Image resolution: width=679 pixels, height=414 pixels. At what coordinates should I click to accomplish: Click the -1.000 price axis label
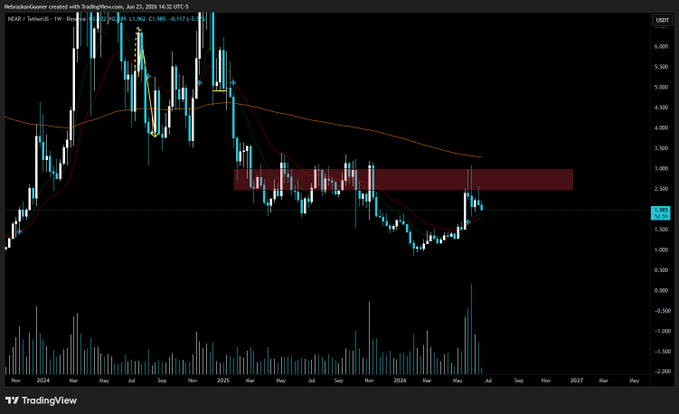661,331
